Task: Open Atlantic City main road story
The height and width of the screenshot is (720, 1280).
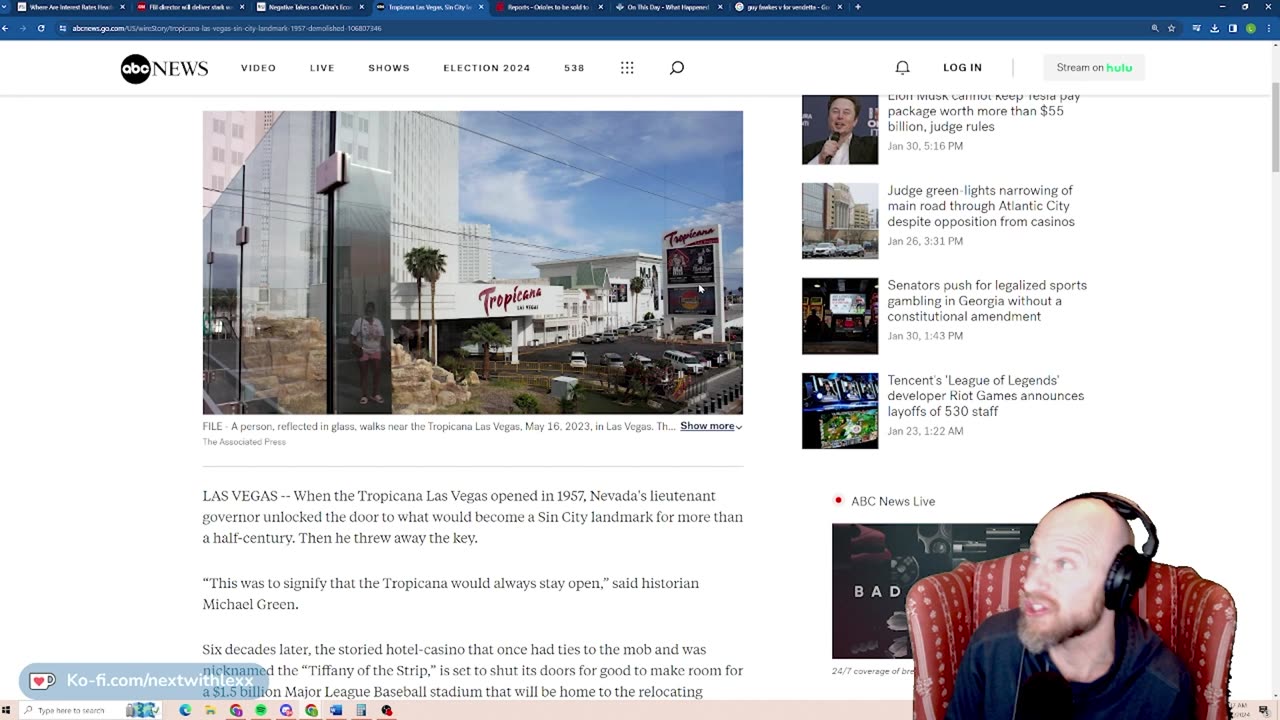Action: click(x=981, y=206)
